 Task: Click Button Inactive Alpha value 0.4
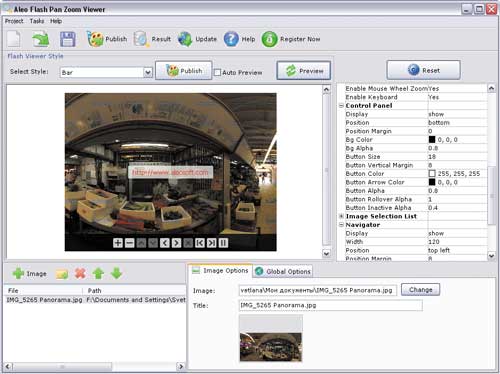[x=433, y=208]
